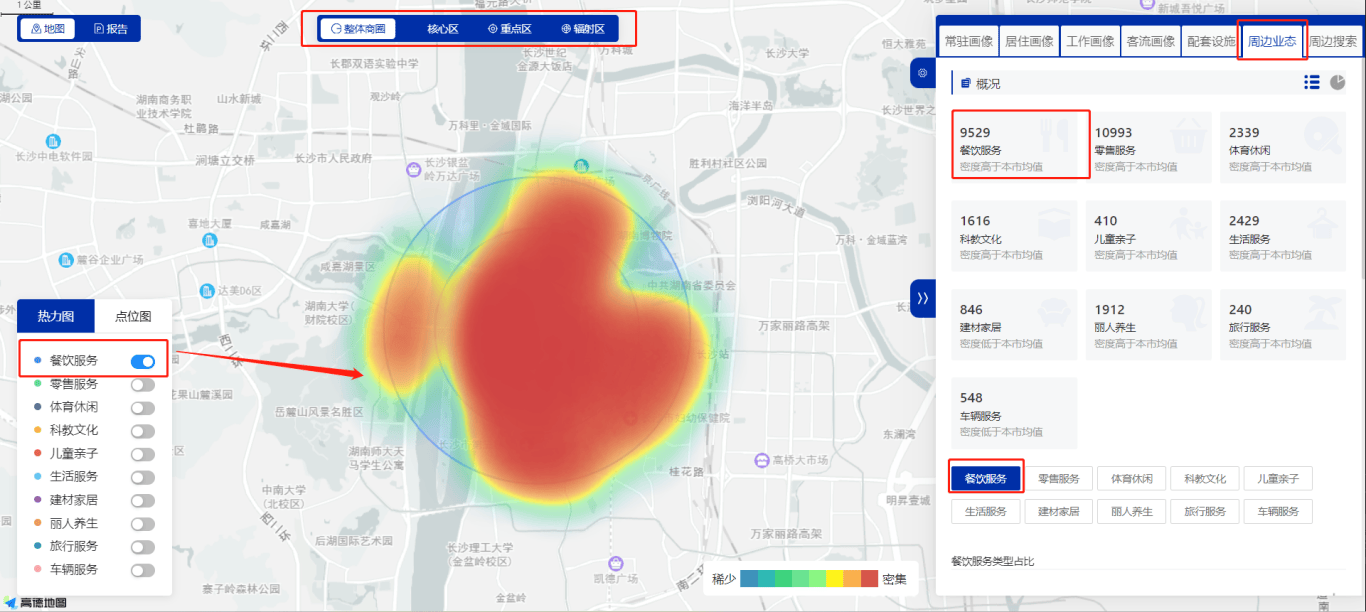Open the 报告 report view

tap(111, 29)
